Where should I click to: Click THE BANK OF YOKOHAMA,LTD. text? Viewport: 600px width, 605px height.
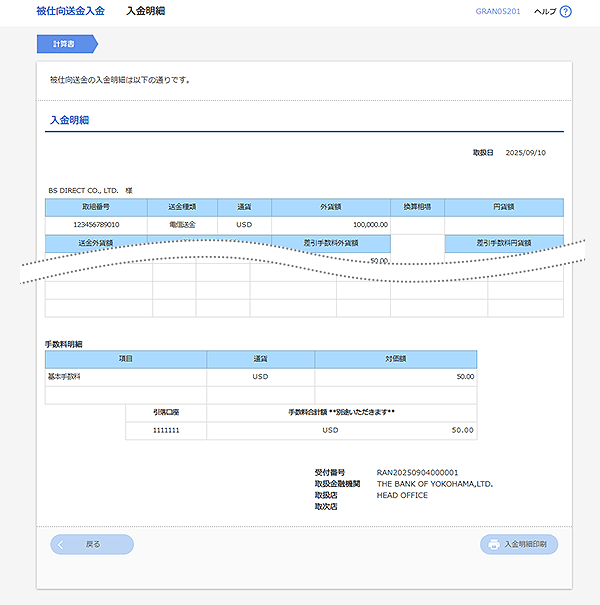point(435,484)
